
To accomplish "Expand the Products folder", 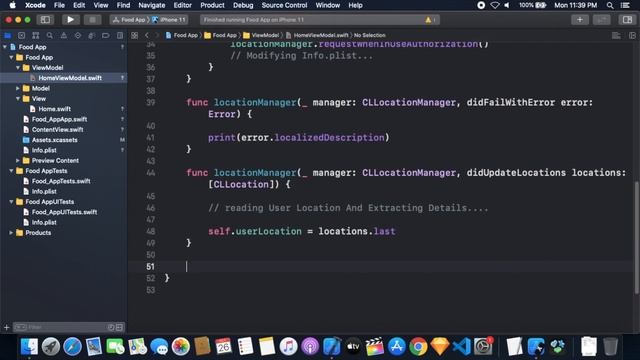I will (x=11, y=233).
